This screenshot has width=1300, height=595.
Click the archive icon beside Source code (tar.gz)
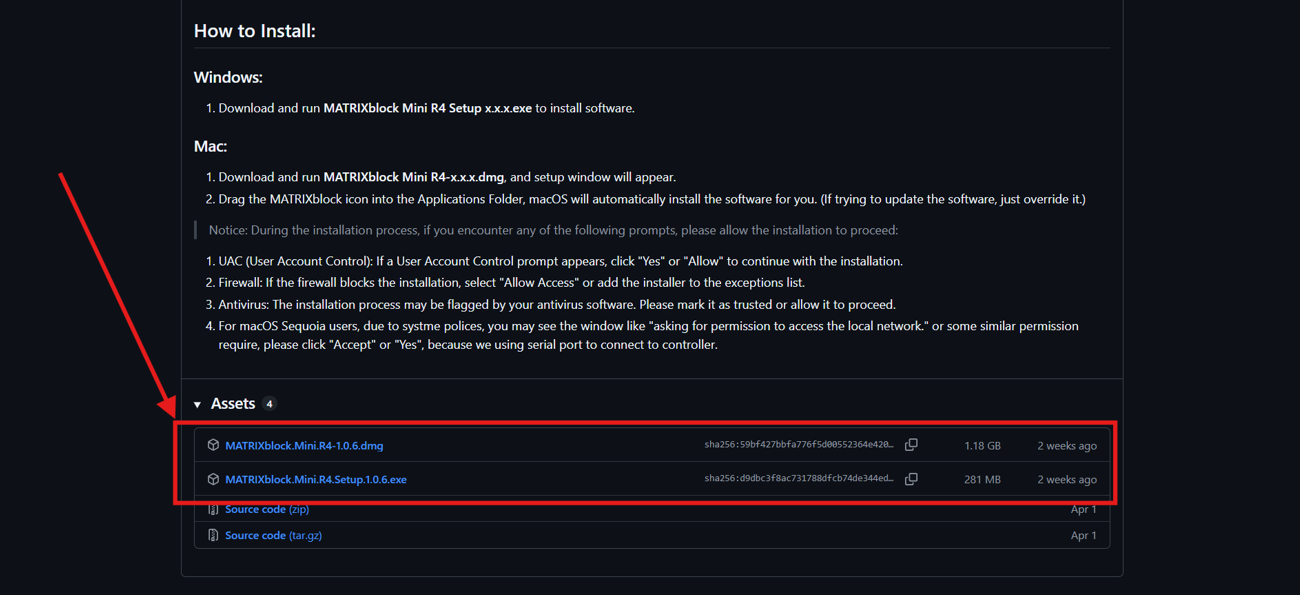pyautogui.click(x=213, y=536)
